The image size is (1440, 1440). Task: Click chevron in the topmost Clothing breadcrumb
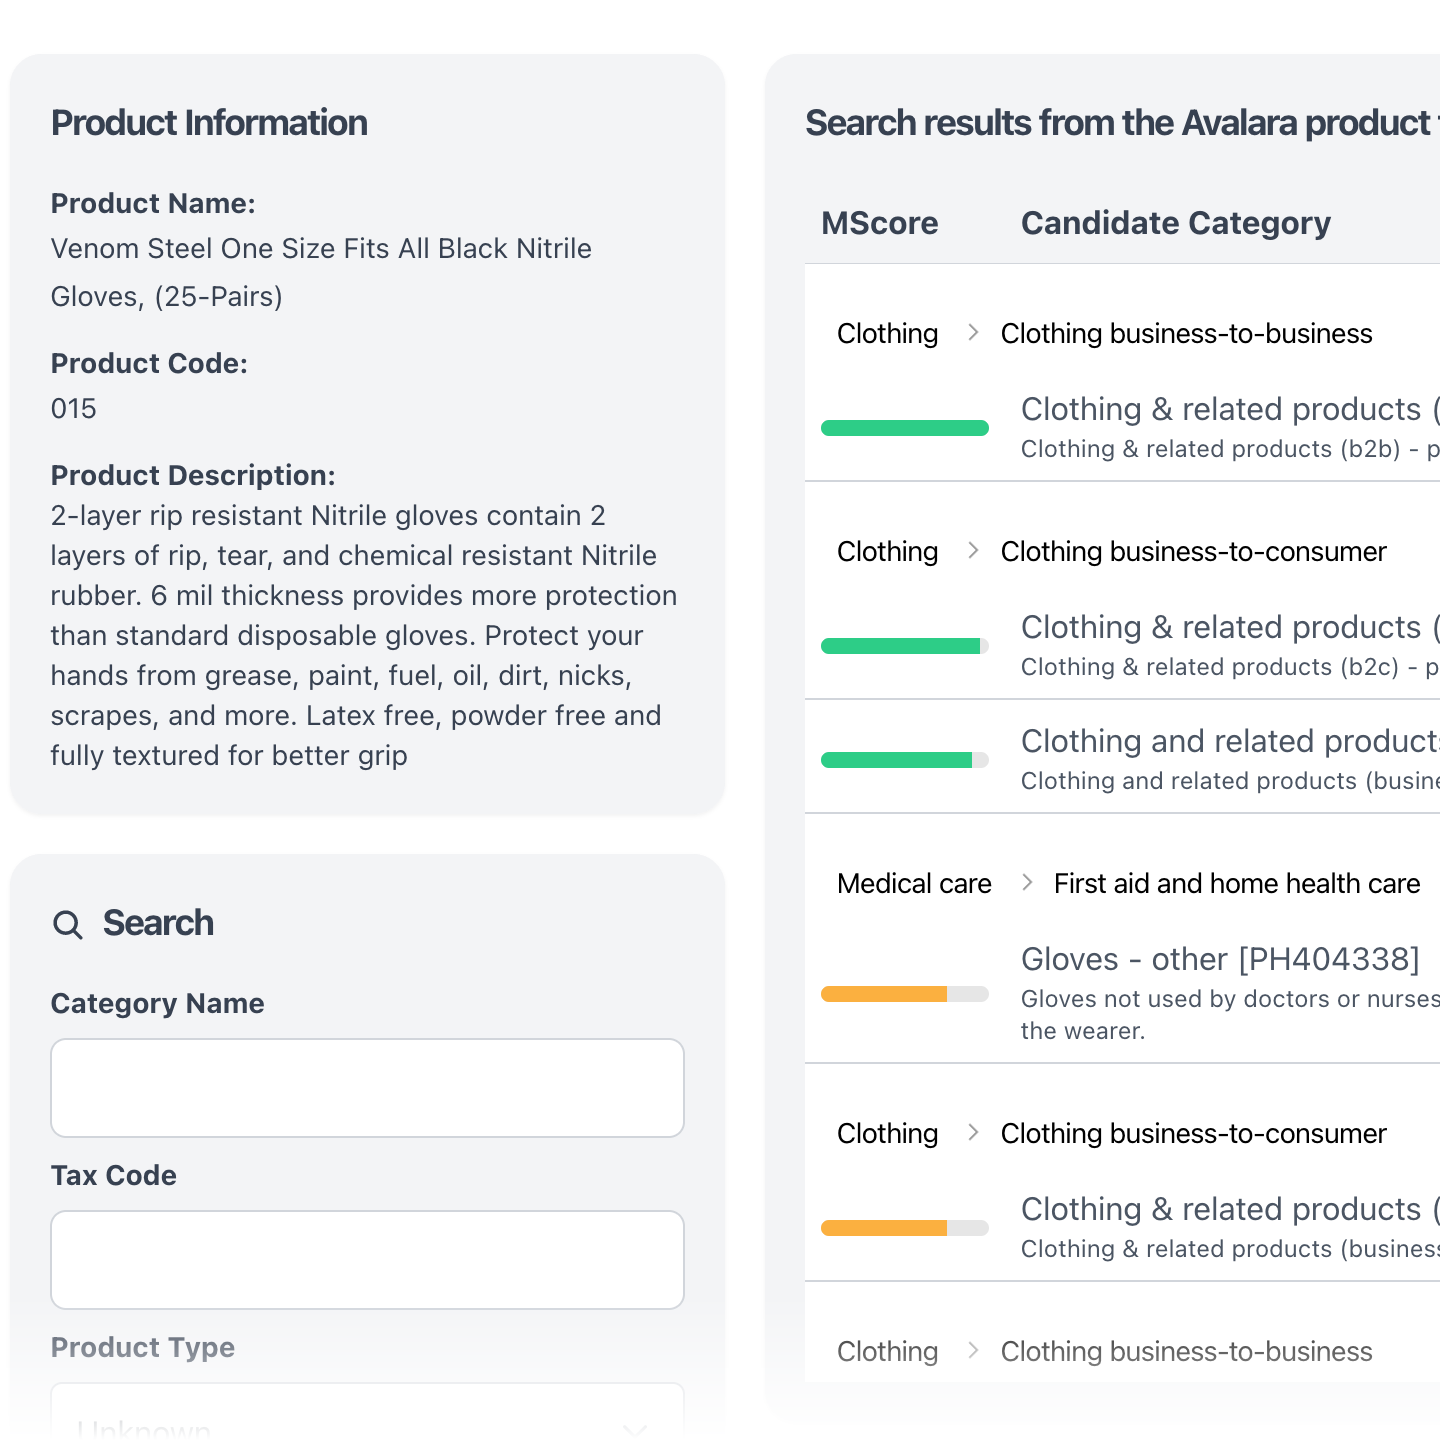[x=973, y=332]
